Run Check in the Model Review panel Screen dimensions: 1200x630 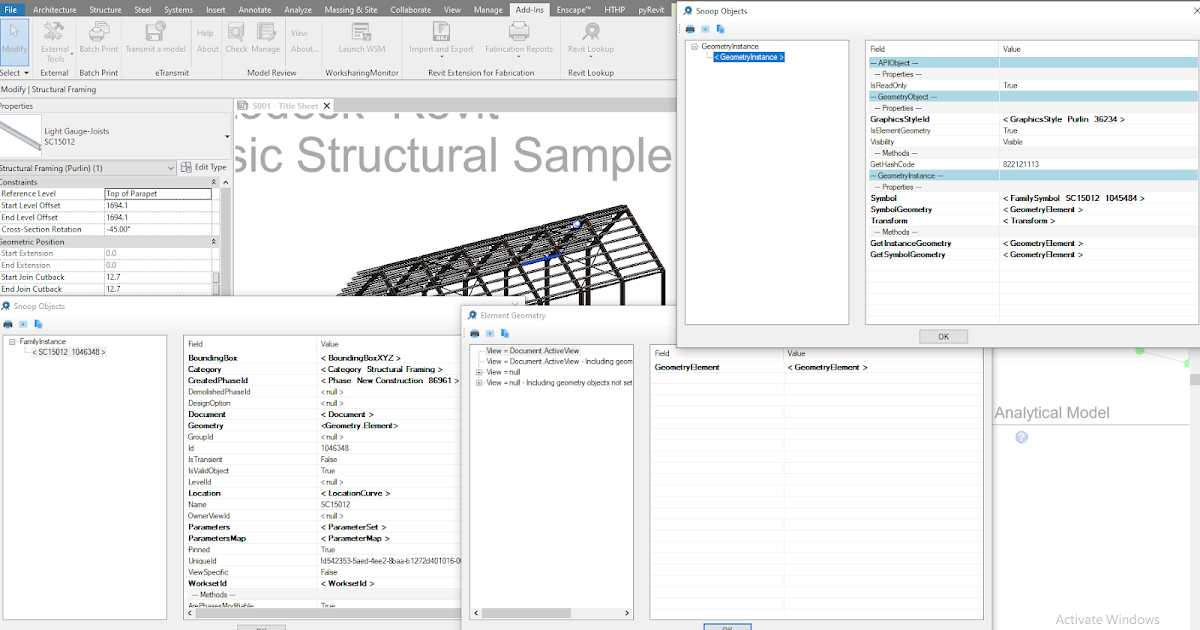(236, 40)
